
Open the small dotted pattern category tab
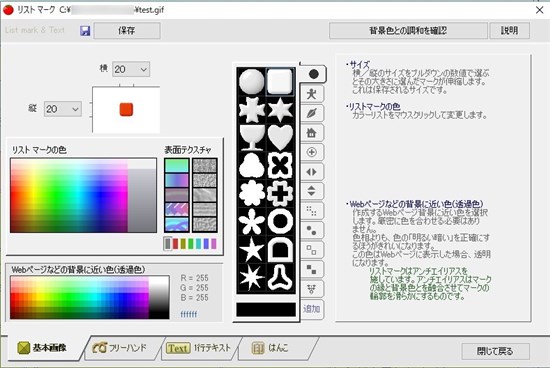[312, 211]
